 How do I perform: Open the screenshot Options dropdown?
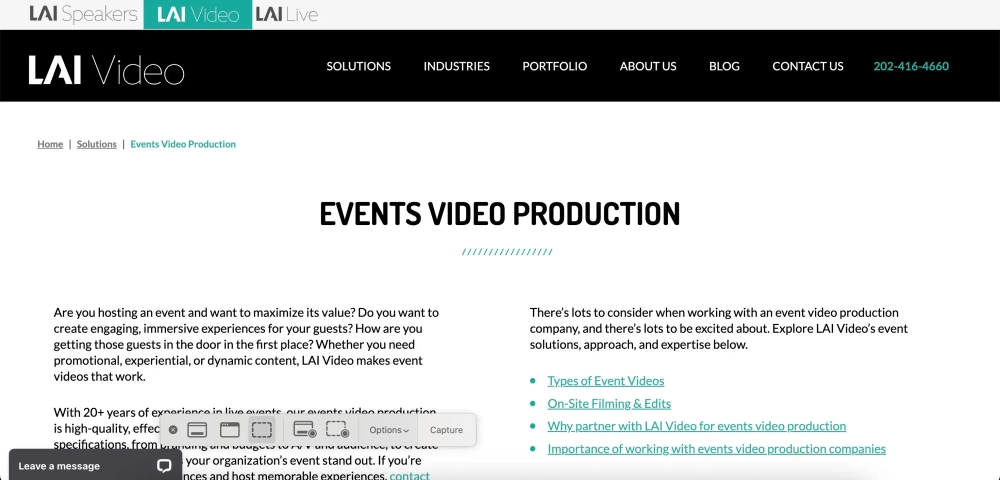click(x=389, y=430)
